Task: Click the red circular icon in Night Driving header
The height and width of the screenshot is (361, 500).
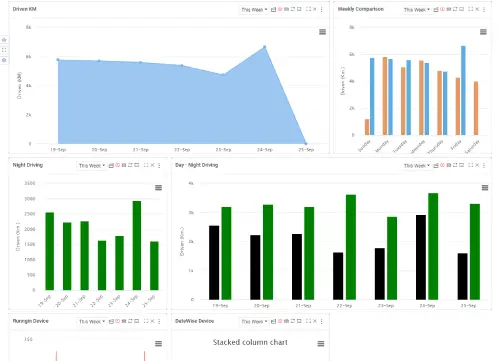Action: 117,165
